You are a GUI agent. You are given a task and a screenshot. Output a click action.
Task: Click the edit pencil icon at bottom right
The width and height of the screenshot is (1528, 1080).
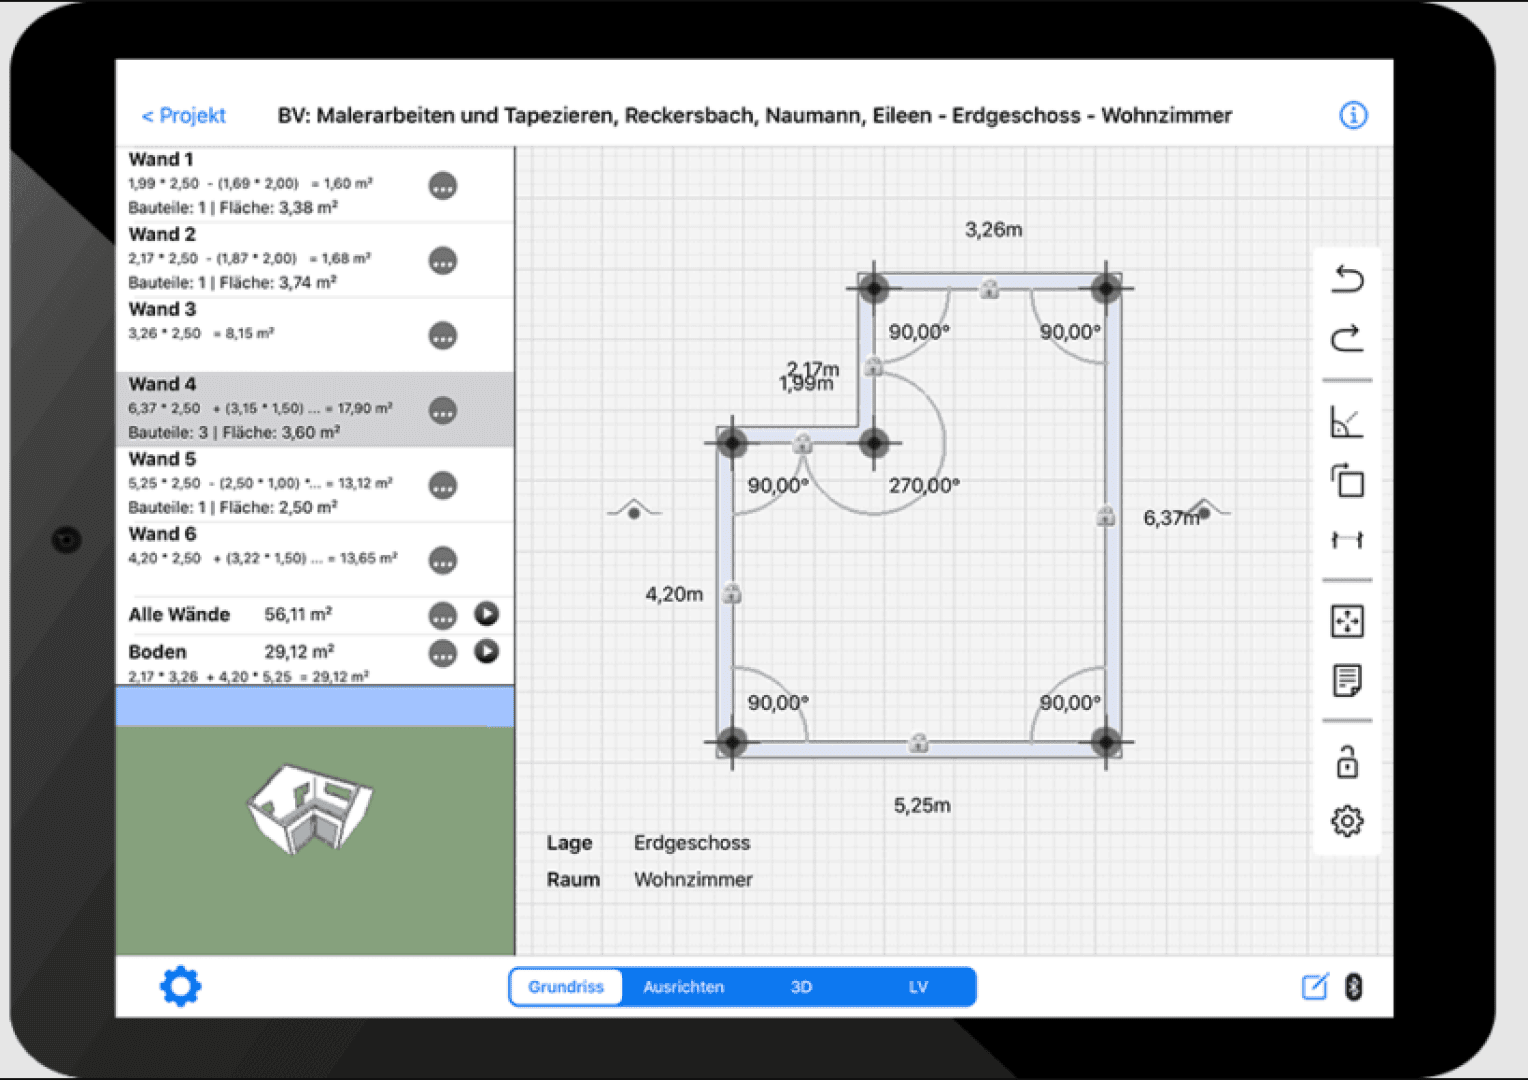pyautogui.click(x=1315, y=987)
